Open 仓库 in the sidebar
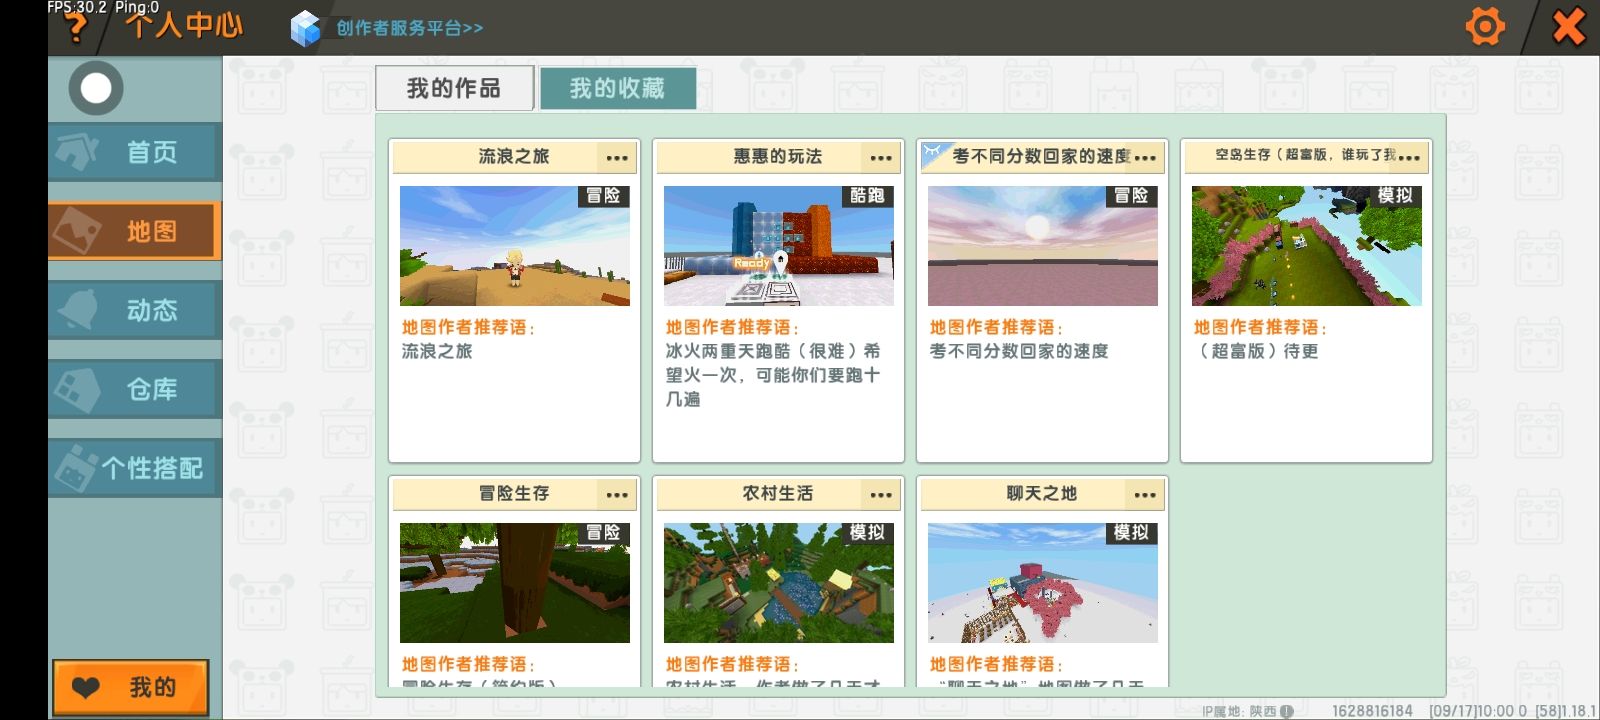Image resolution: width=1600 pixels, height=720 pixels. point(134,389)
